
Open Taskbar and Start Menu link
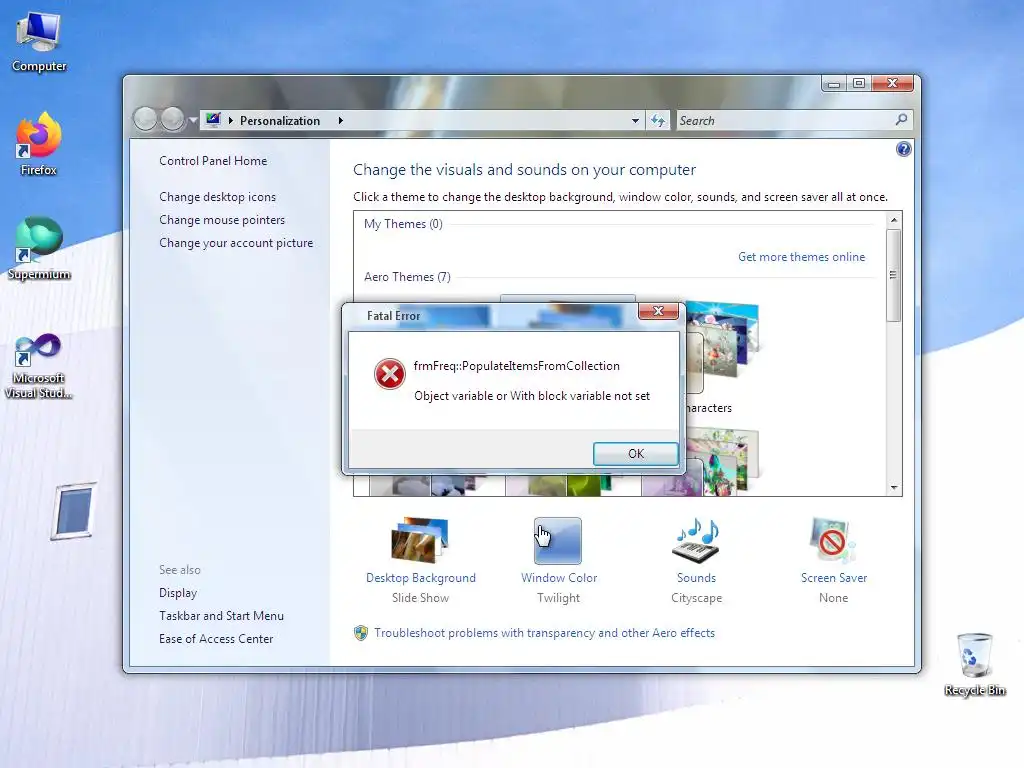point(221,615)
